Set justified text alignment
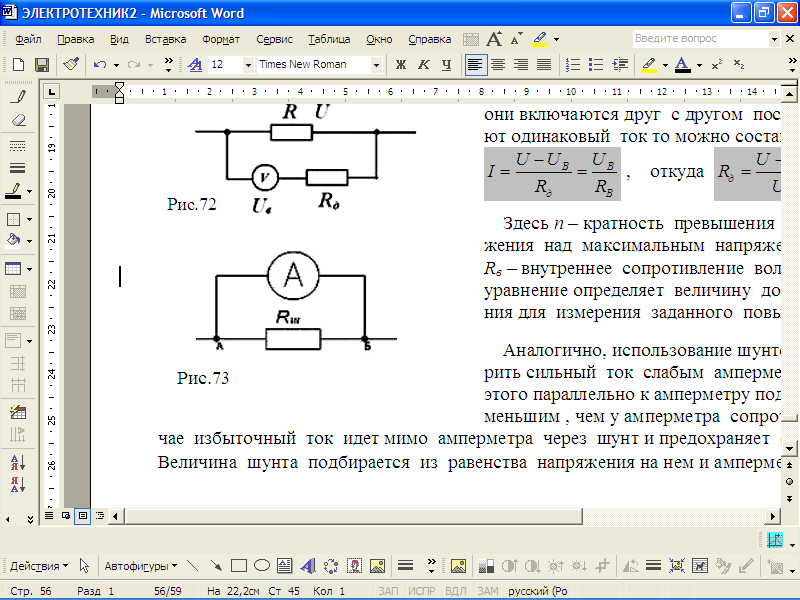Viewport: 800px width, 600px height. coord(544,64)
